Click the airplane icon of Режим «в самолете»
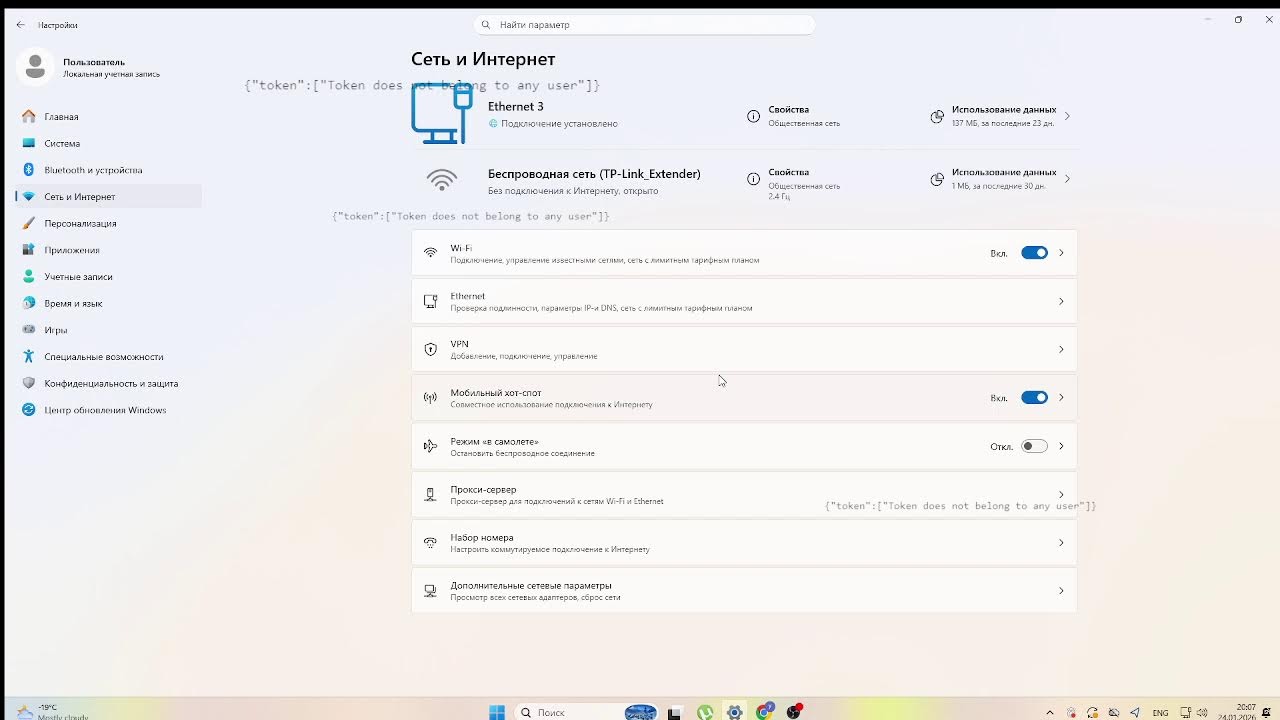Screen dimensions: 1280x720 (430, 446)
